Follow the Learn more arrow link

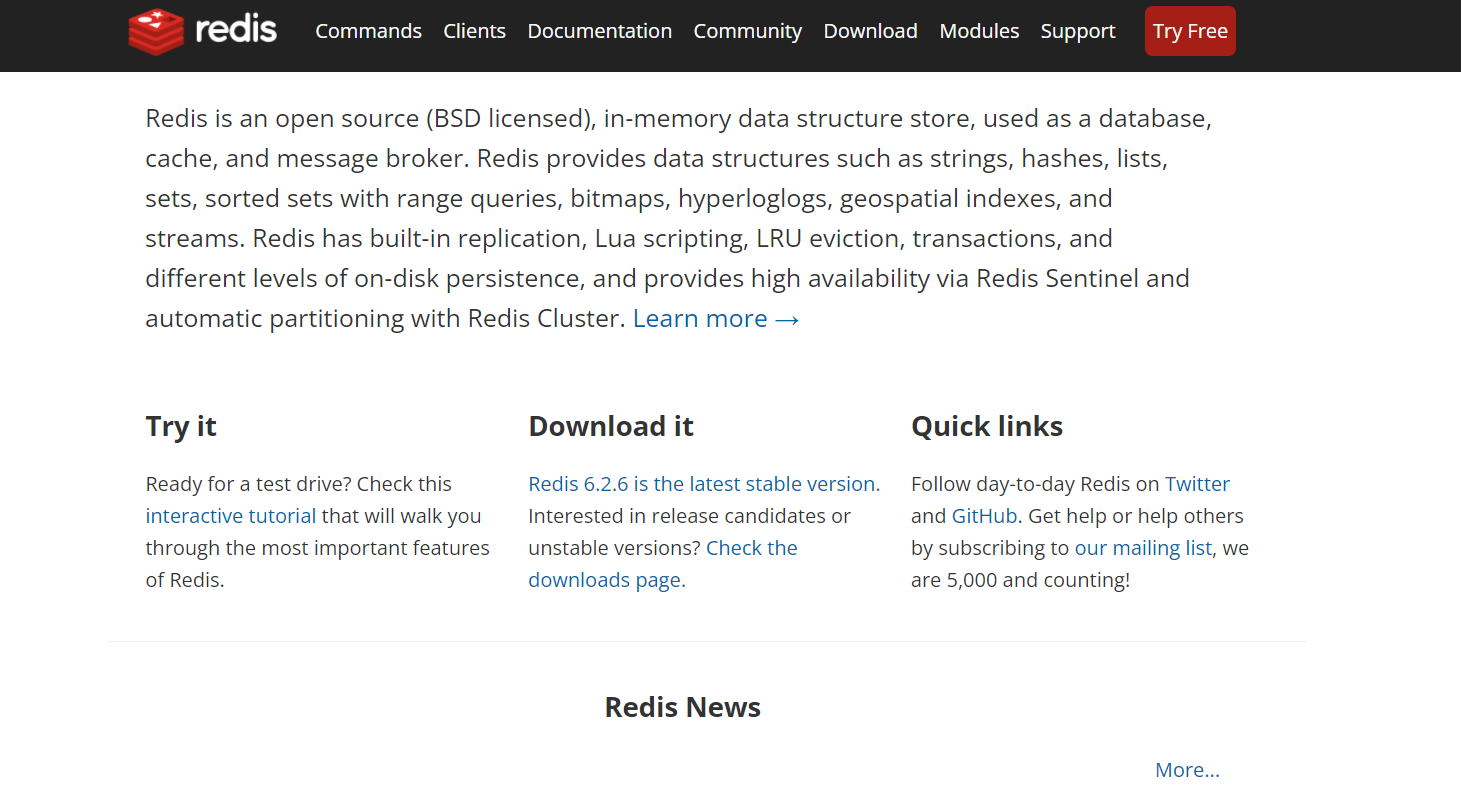tap(716, 318)
